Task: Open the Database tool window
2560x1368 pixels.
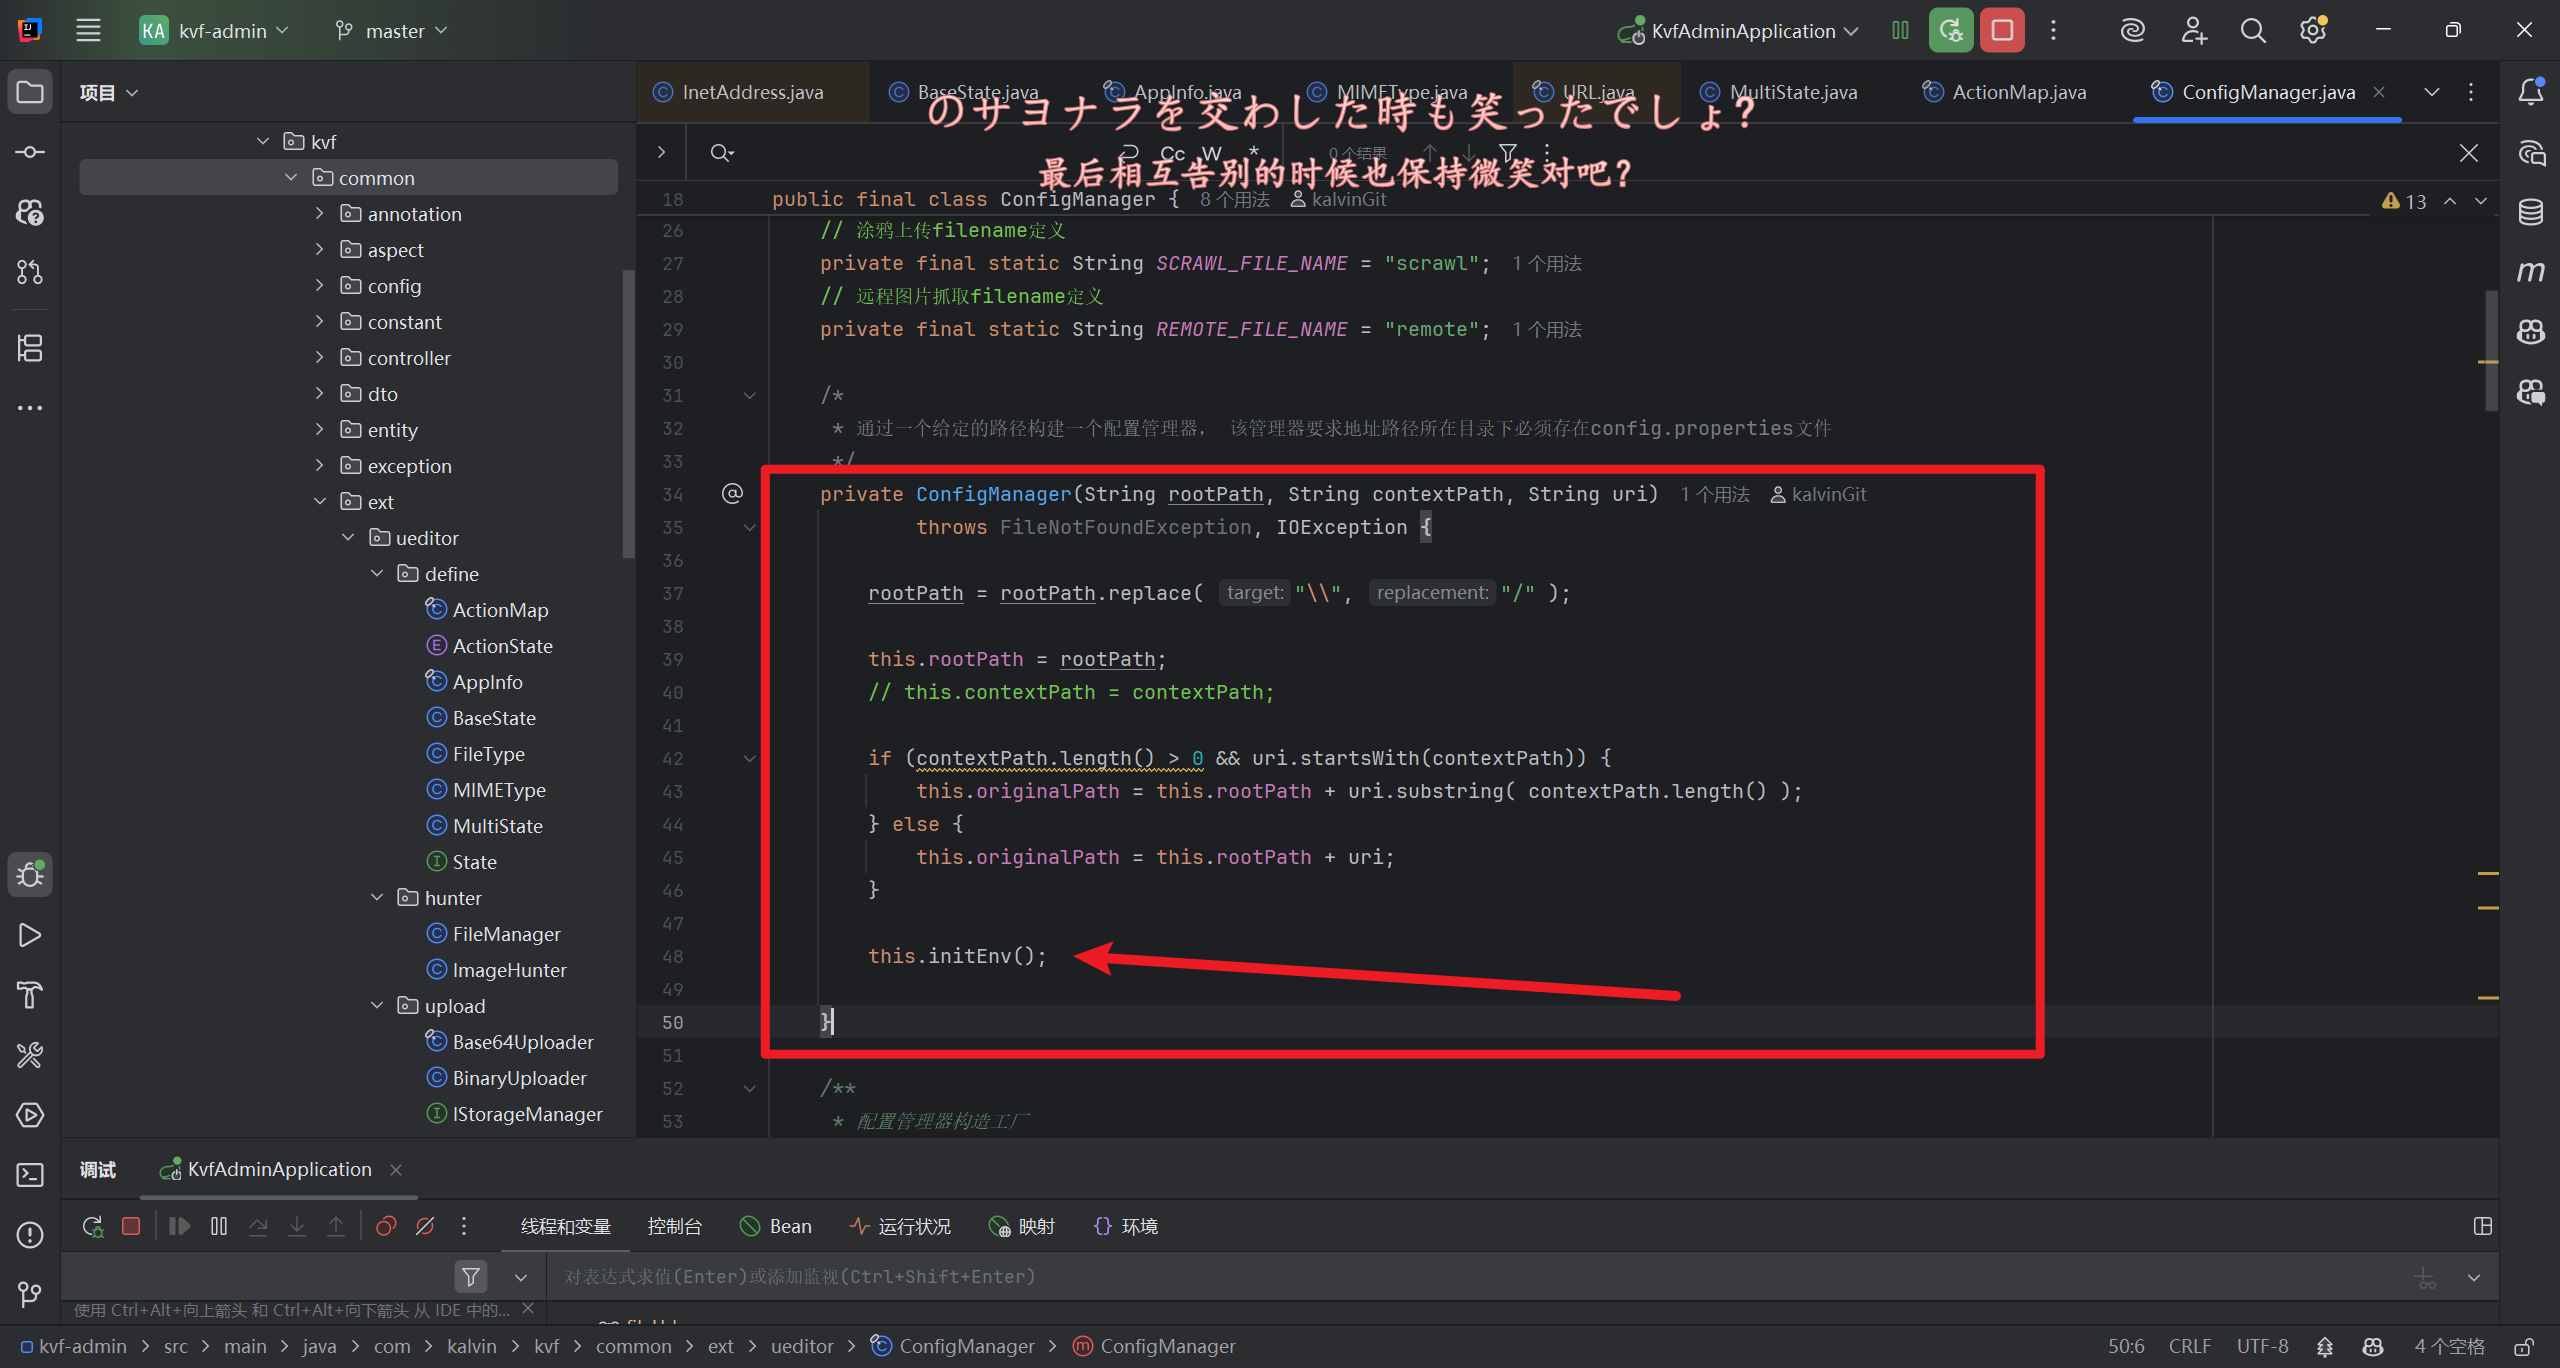Action: click(x=2531, y=212)
